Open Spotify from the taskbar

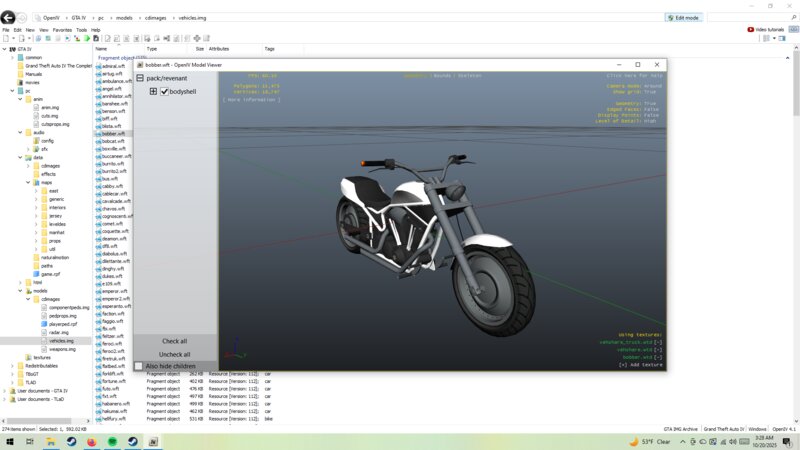coord(112,441)
